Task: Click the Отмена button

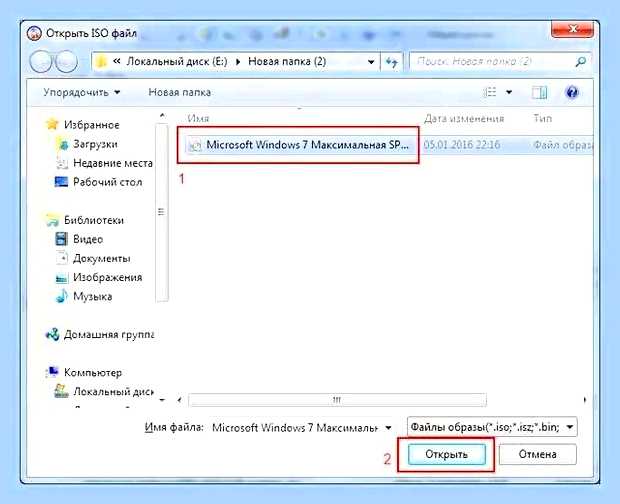Action: coord(537,454)
